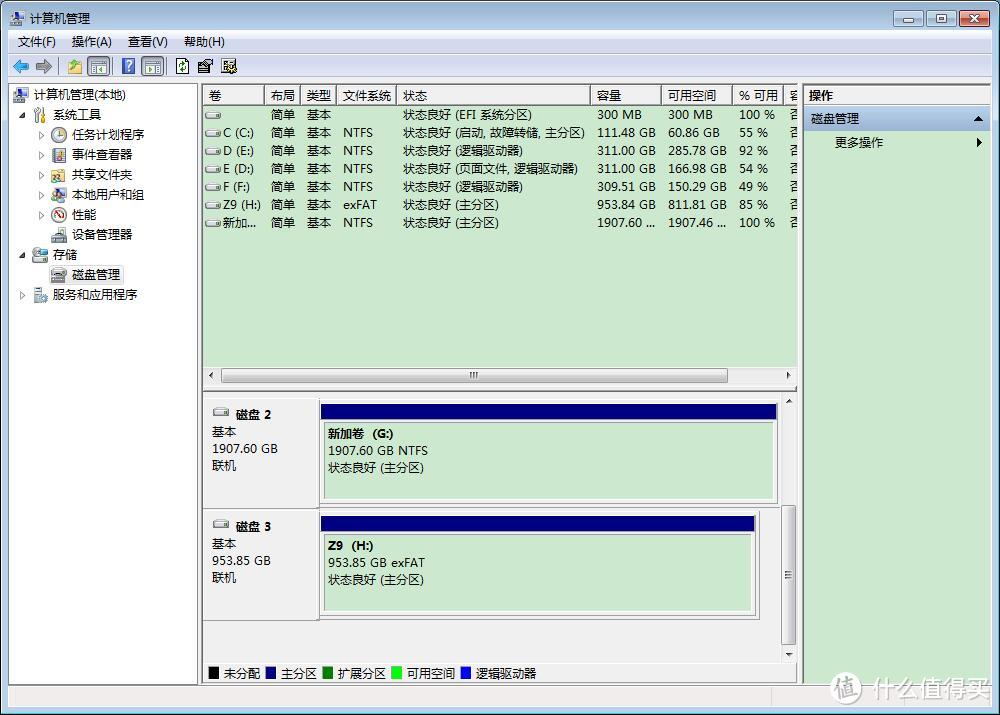
Task: Click the Disk Management (磁盘管理) action header
Action: point(897,119)
